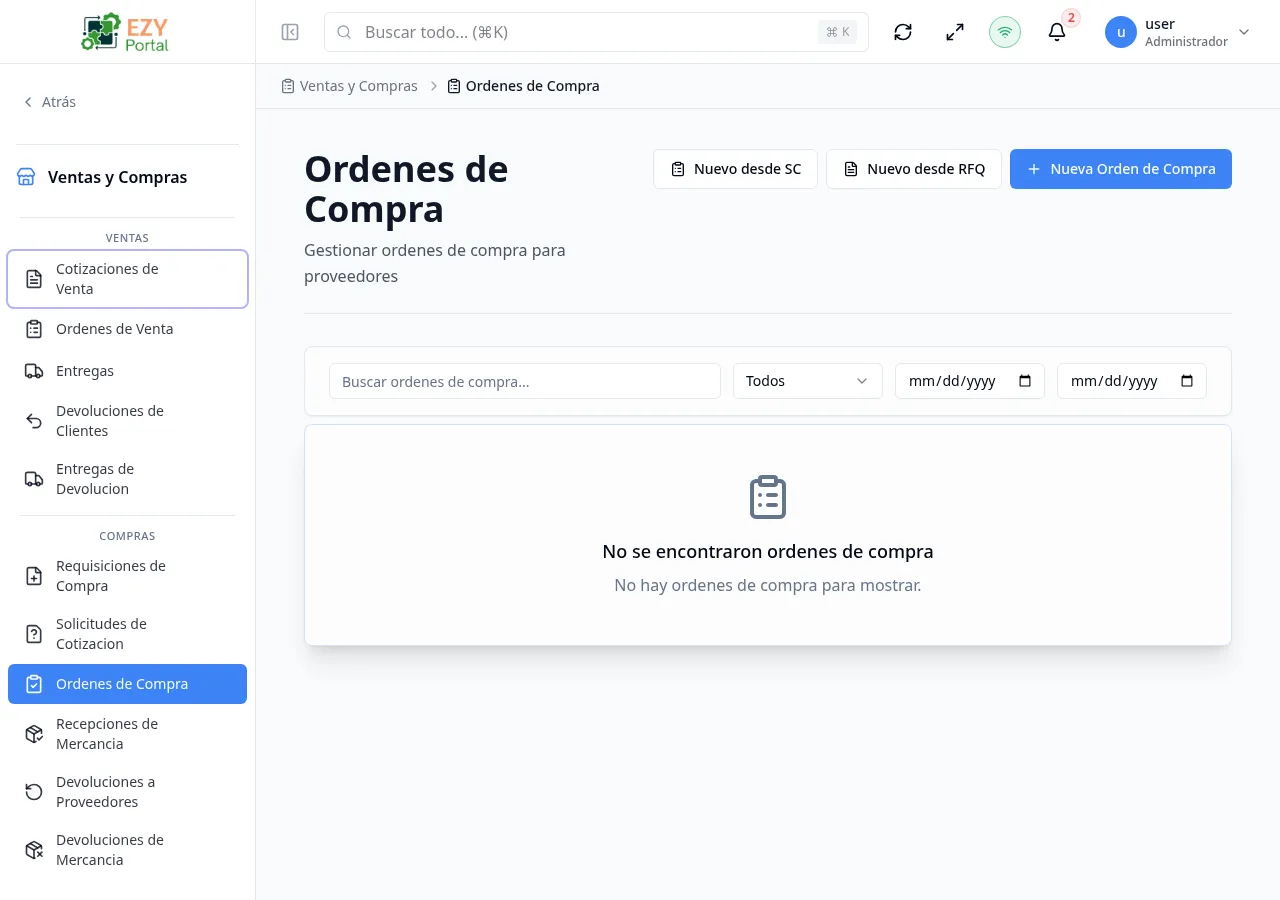1280x900 pixels.
Task: Open Solicitudes de Cotizacion menu item
Action: coord(127,634)
